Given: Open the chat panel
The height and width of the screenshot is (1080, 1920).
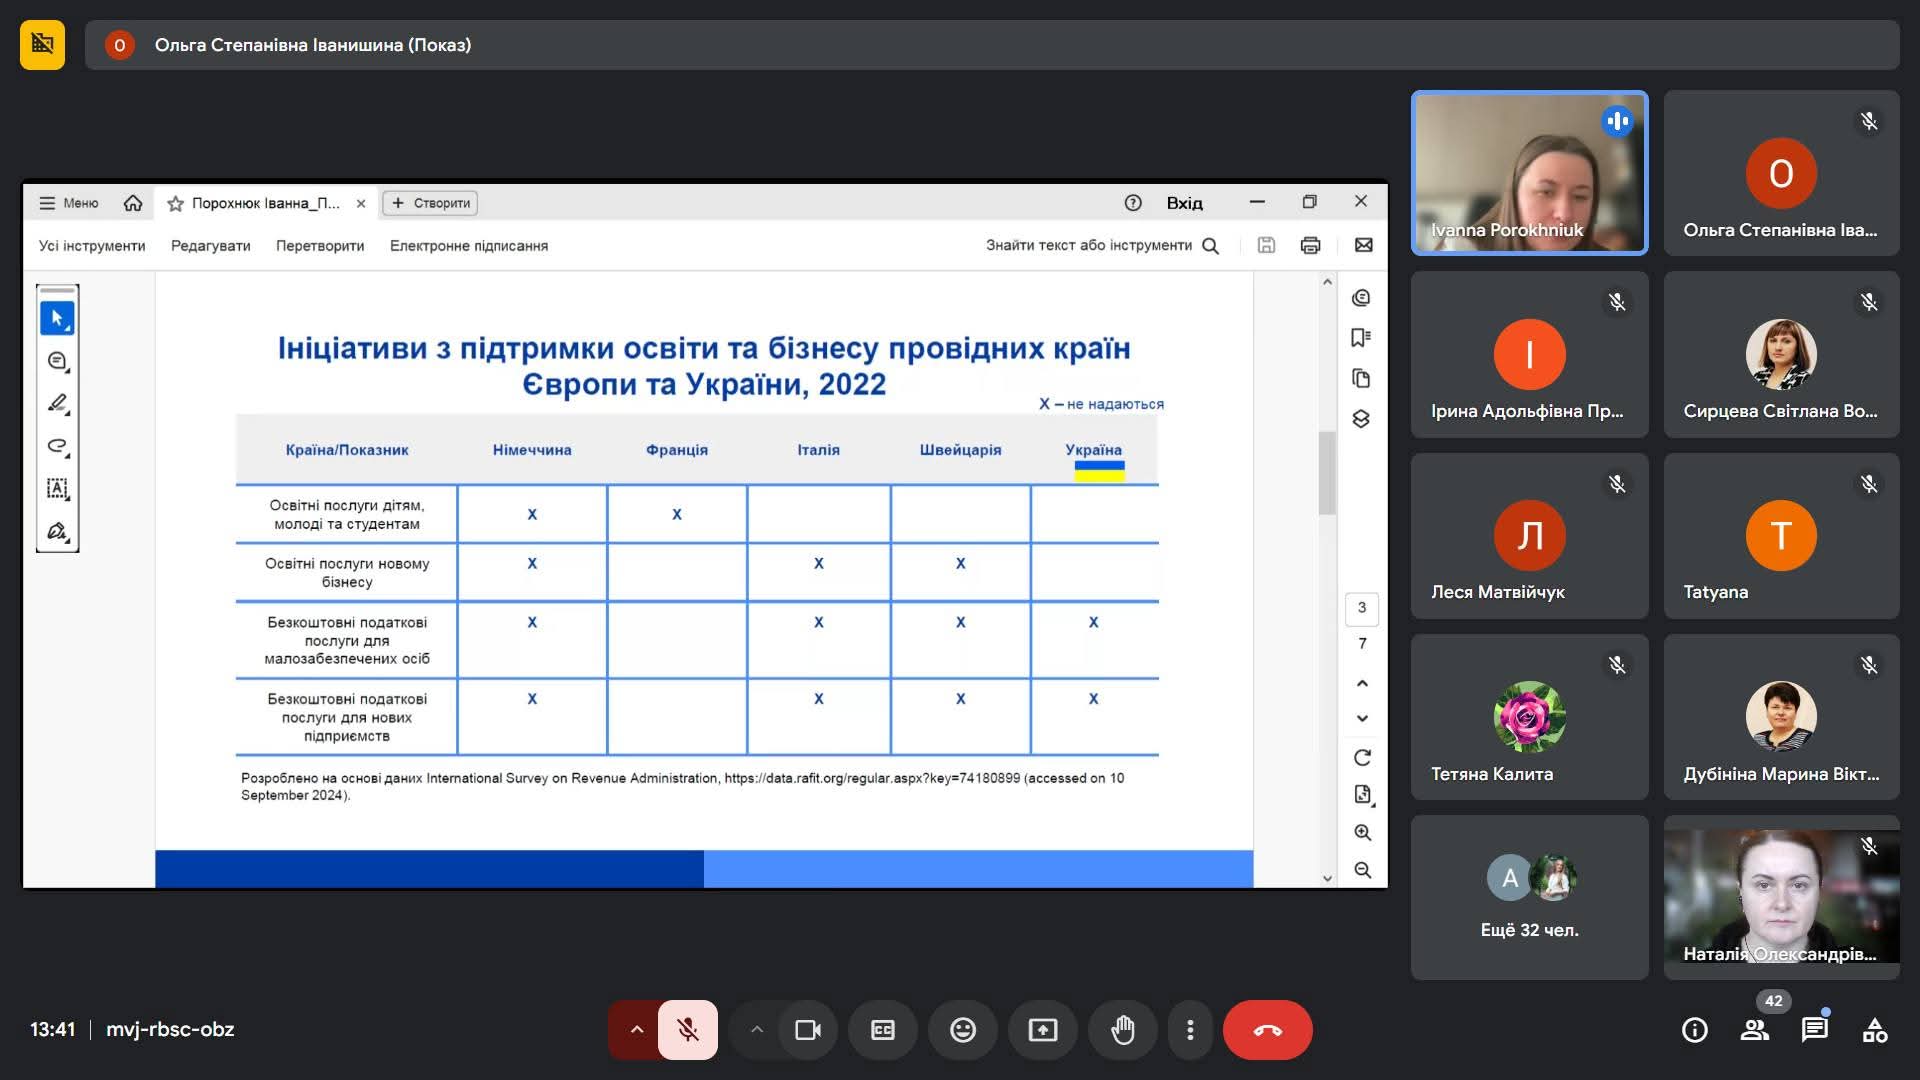Looking at the screenshot, I should (1814, 1029).
